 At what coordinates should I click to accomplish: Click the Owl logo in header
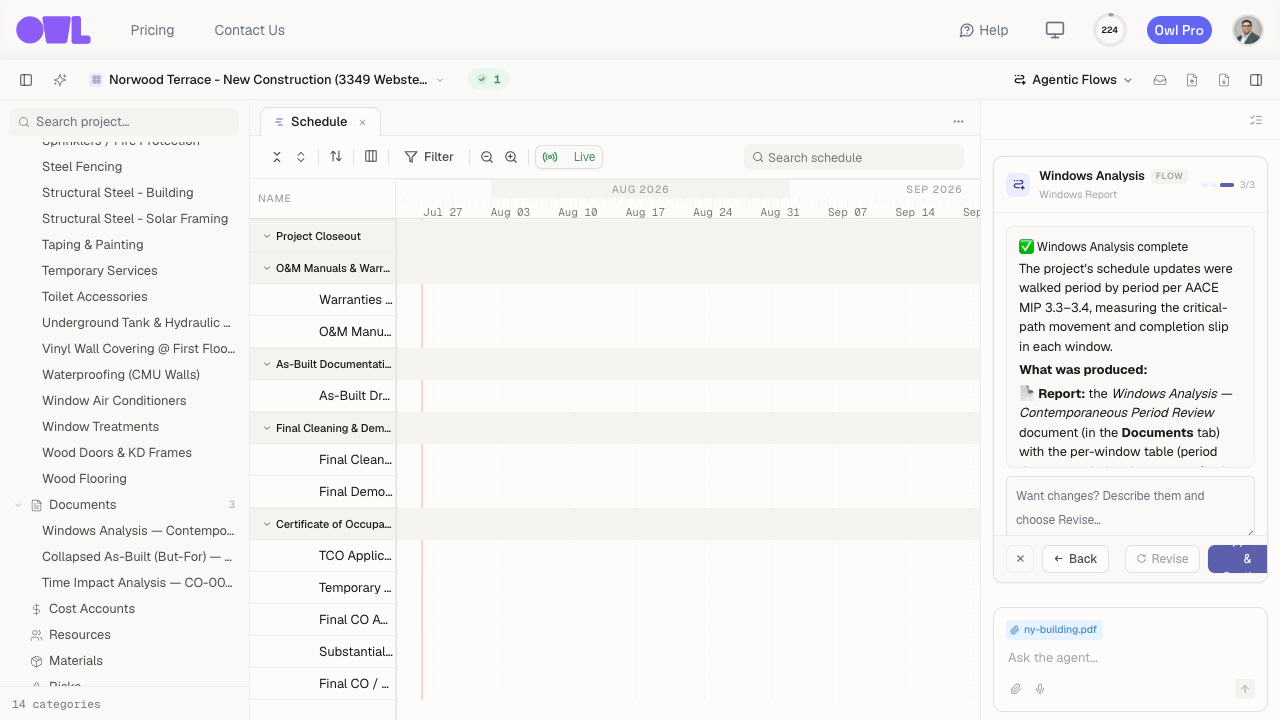tap(54, 30)
